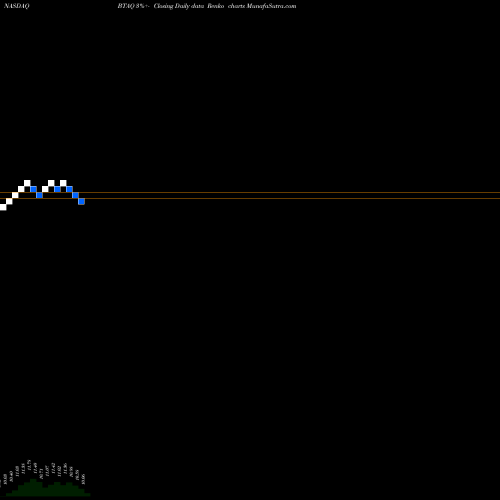Select the final blue Renko brick of the downtrend
Screen dimensions: 500x500
click(x=81, y=201)
